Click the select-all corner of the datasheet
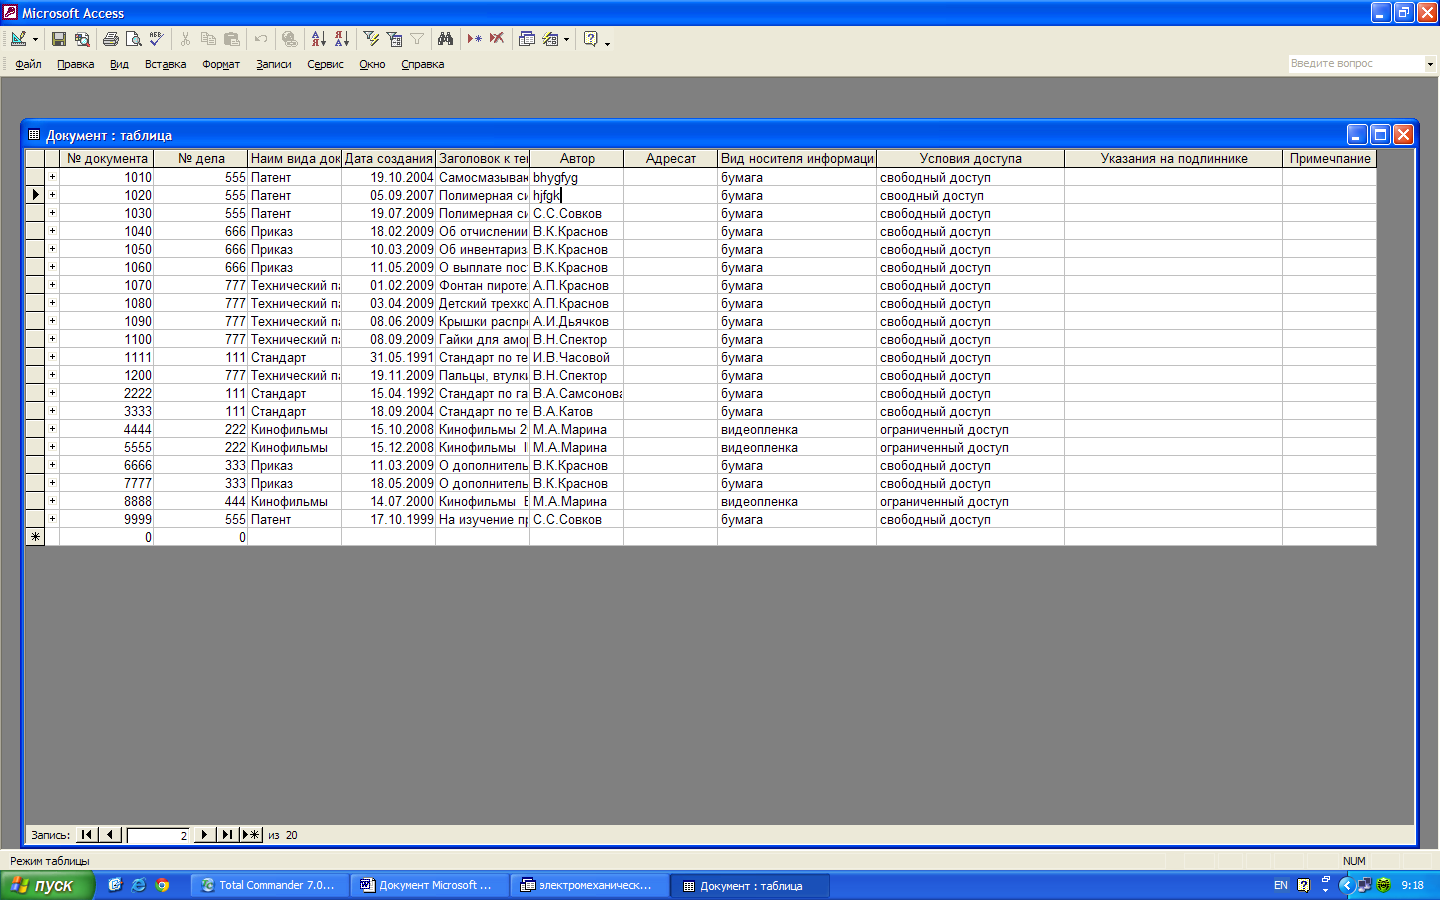 [x=35, y=158]
